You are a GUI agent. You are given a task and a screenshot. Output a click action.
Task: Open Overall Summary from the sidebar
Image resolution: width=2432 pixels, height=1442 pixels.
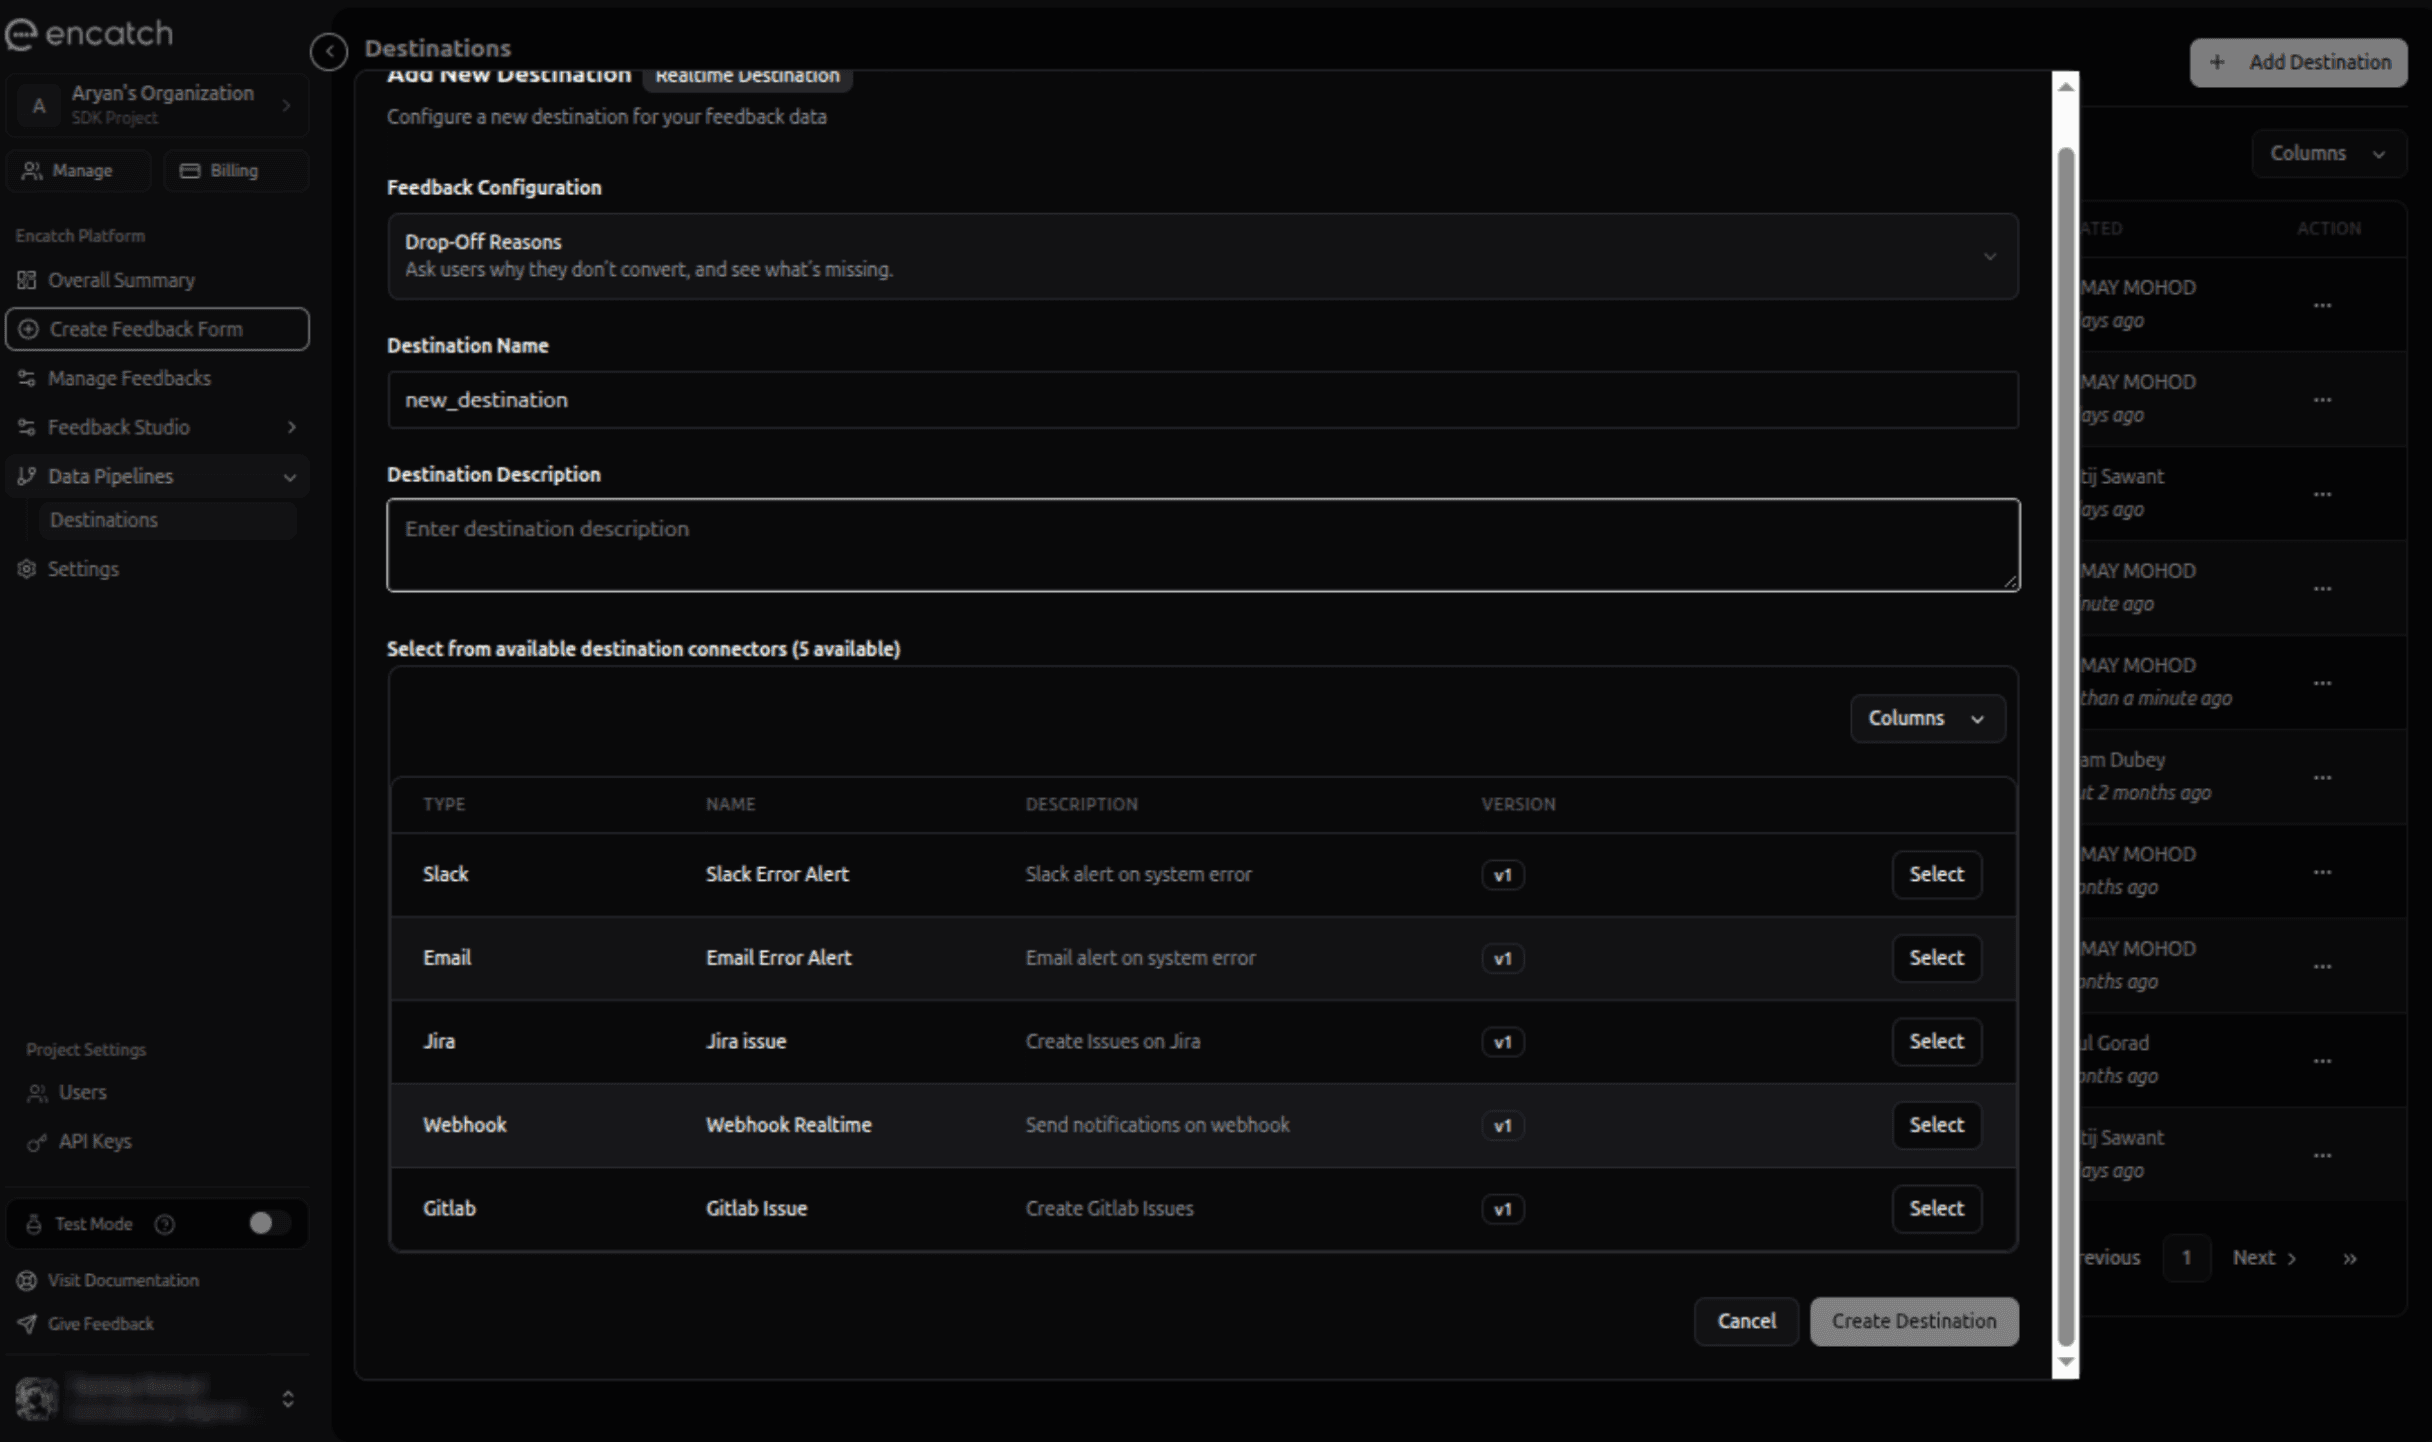coord(120,280)
